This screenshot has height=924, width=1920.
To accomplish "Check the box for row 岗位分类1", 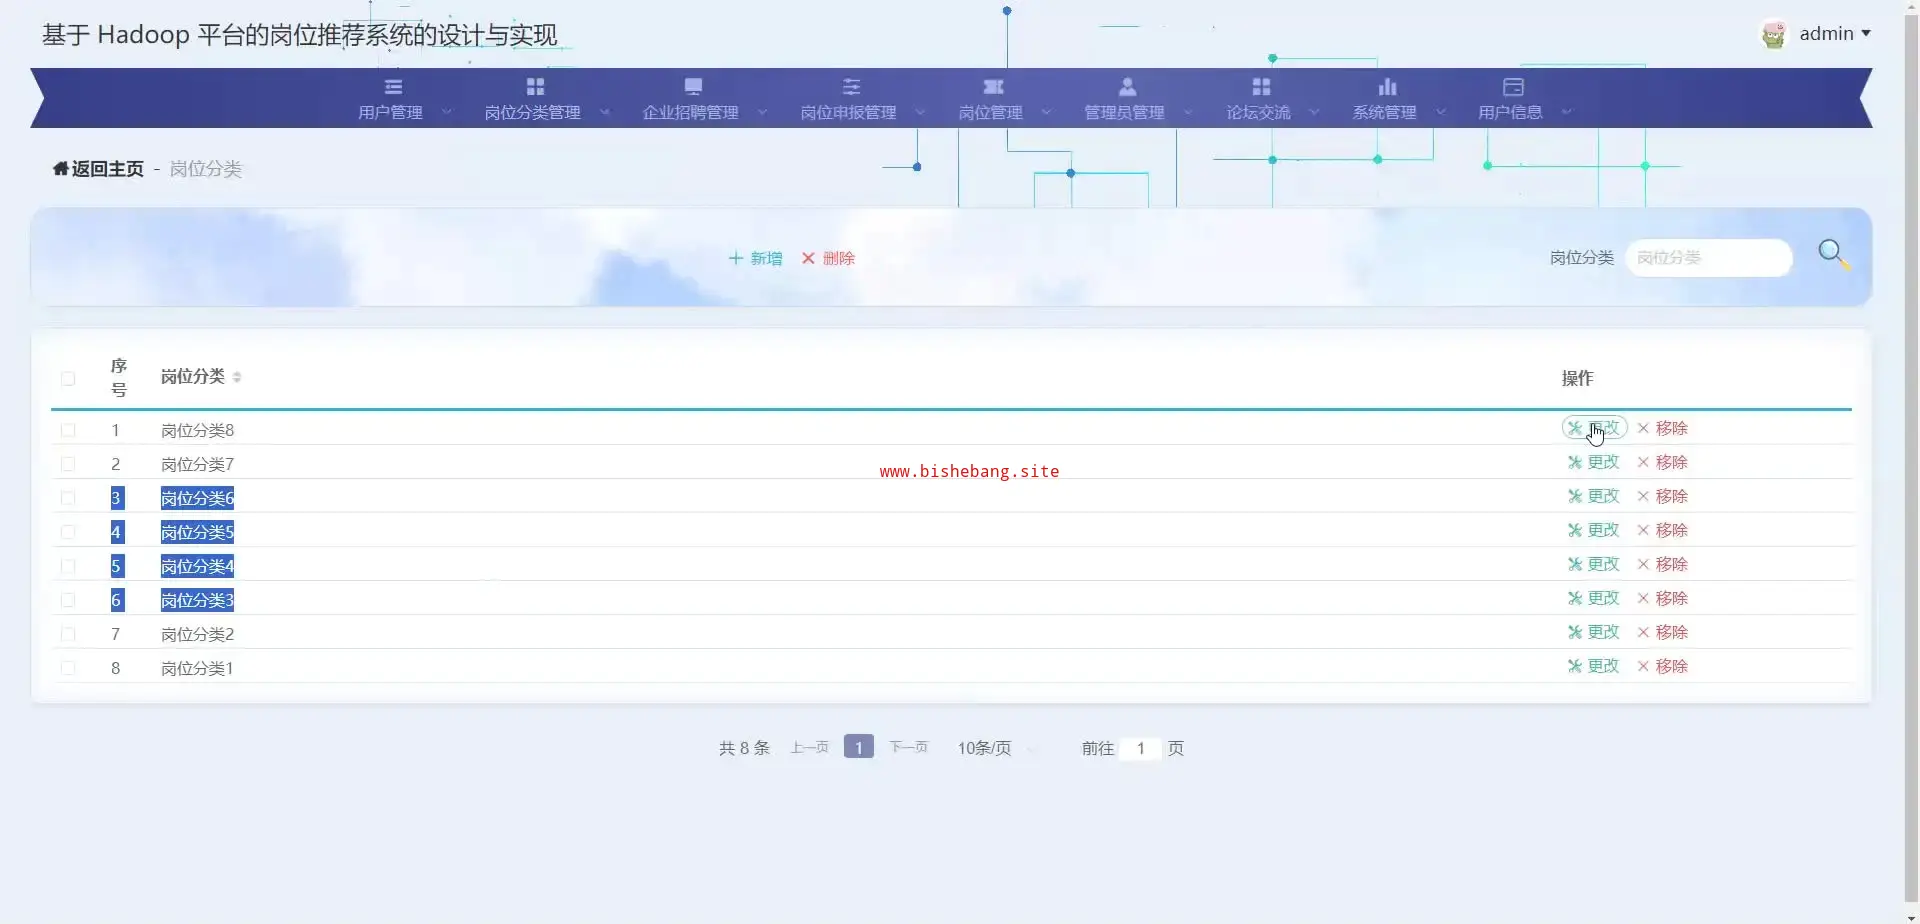I will click(x=68, y=668).
